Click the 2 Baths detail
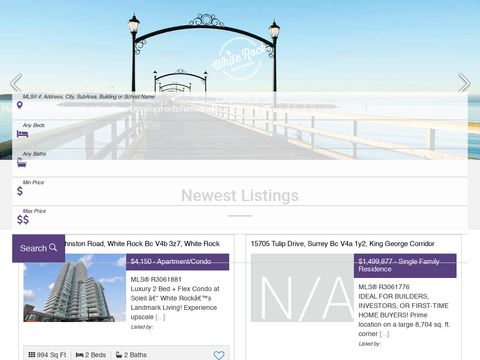 coord(131,355)
